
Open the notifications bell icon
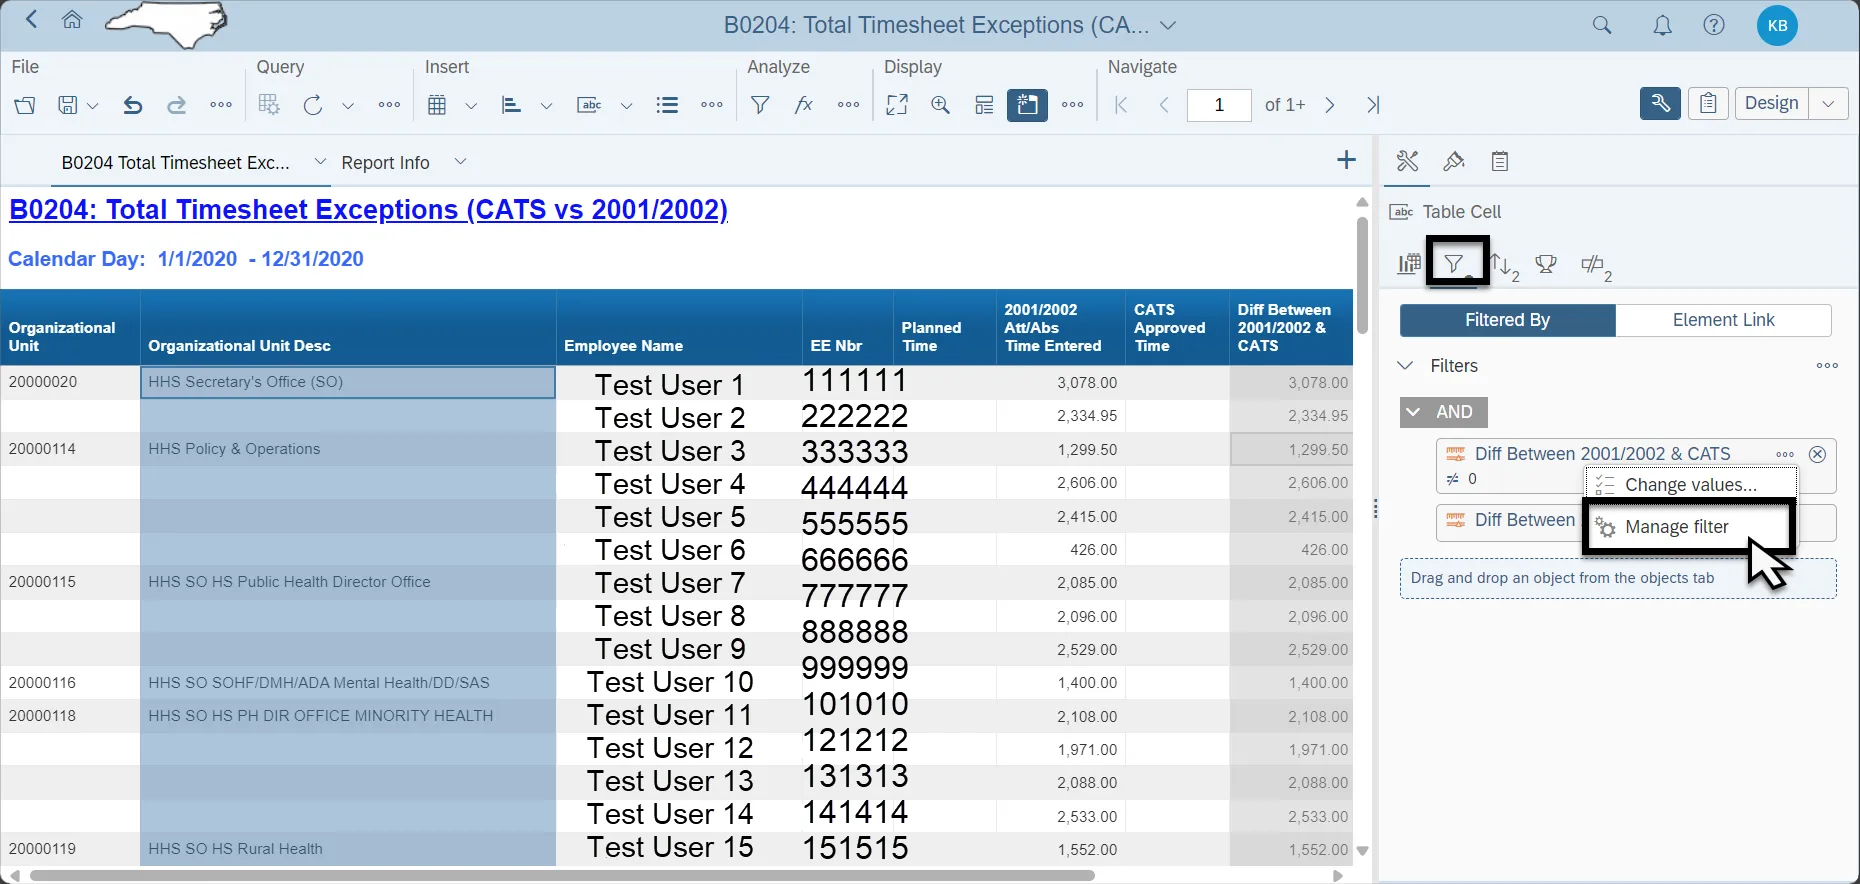[1662, 26]
